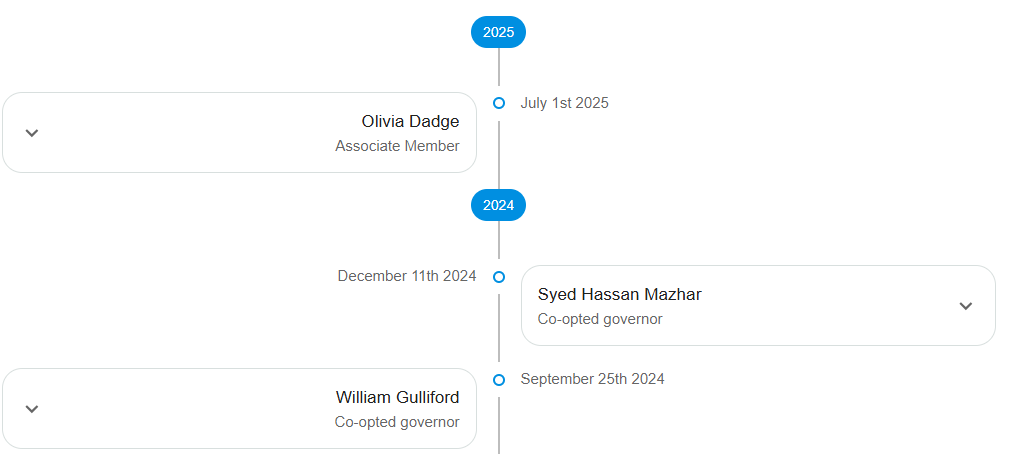Expand Olivia Dadge card chevron
This screenshot has height=454, width=1009.
click(32, 133)
